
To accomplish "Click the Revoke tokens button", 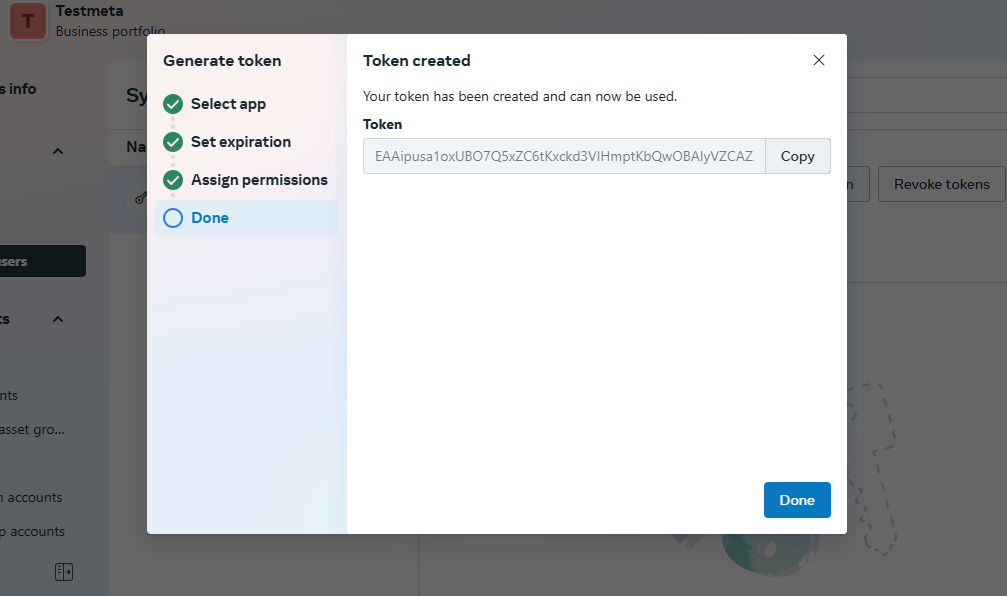I will click(x=940, y=184).
